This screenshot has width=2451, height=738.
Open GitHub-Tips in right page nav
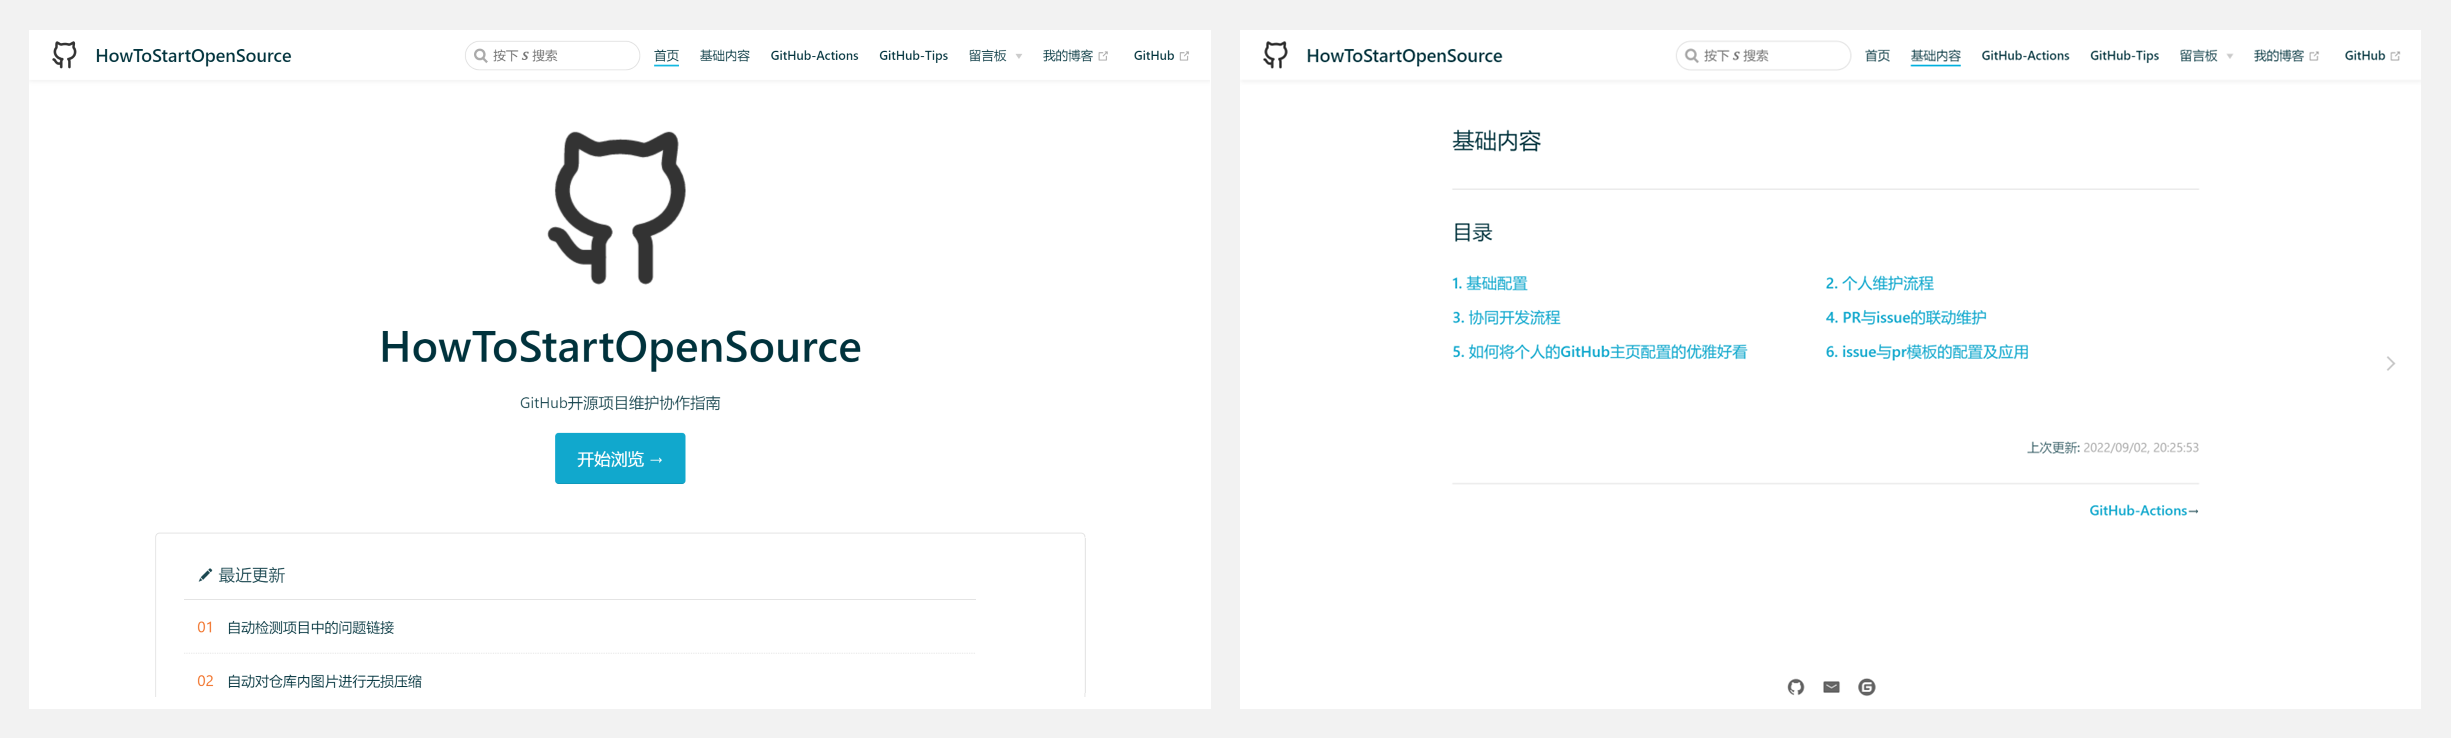(x=2124, y=56)
